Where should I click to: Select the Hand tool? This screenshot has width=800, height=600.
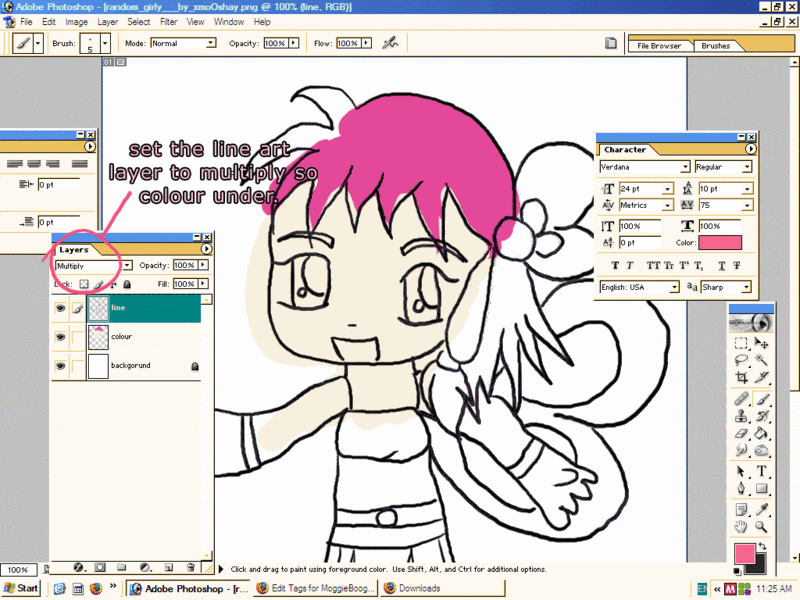point(741,527)
